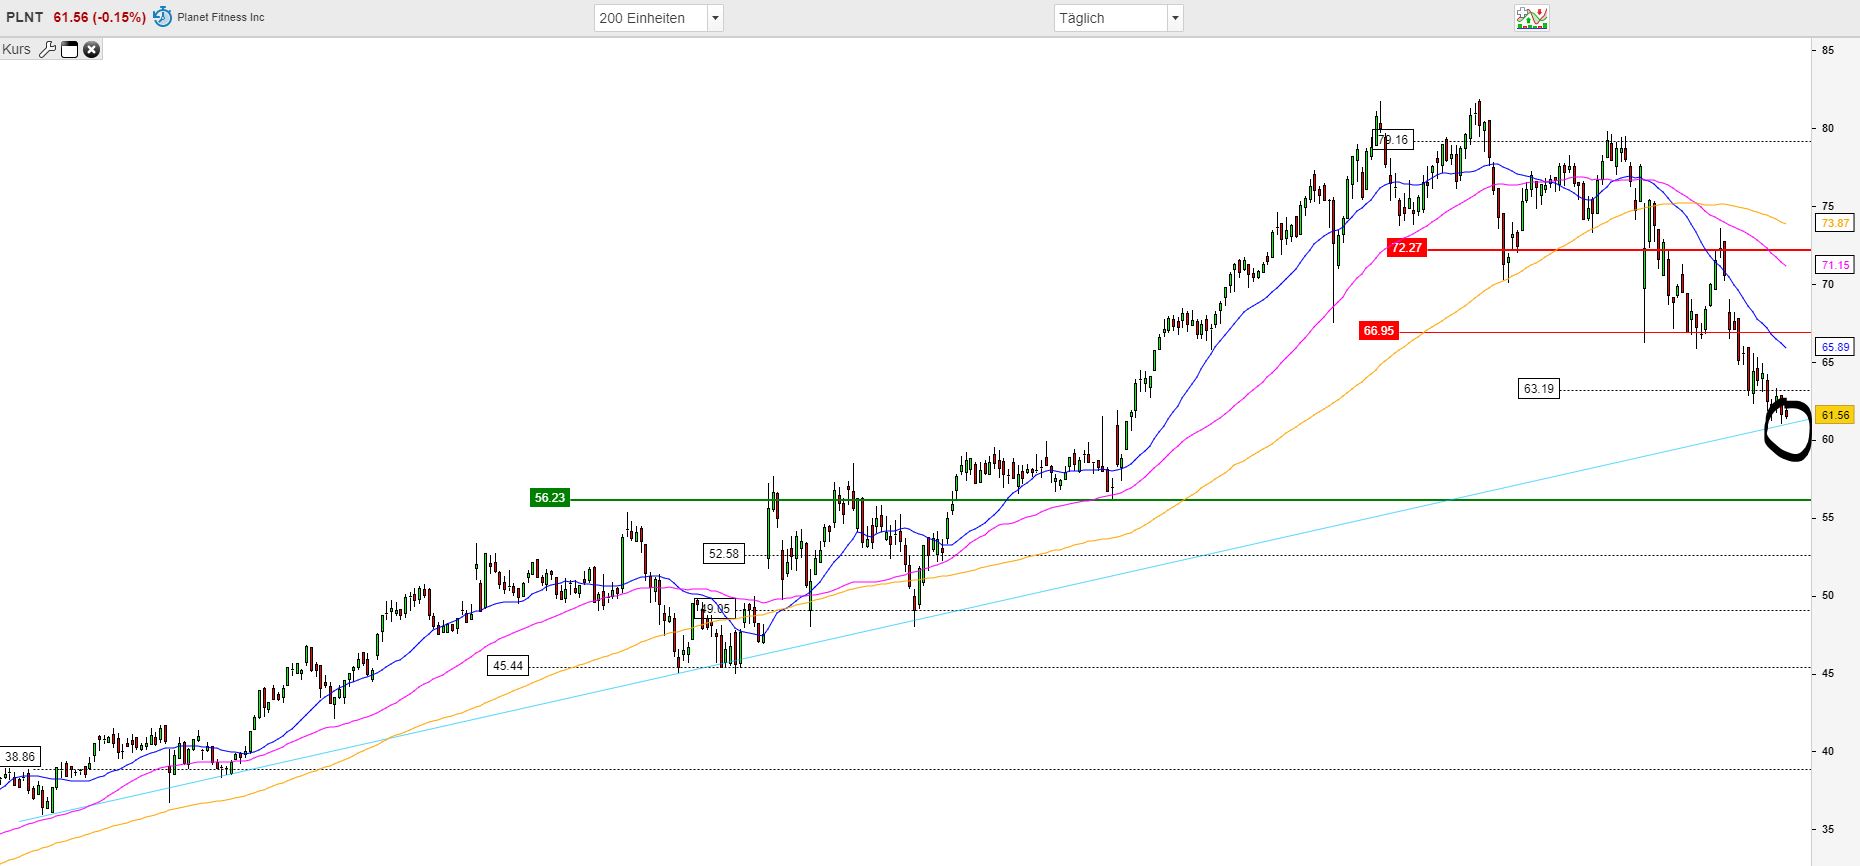
Task: Click the 61.56 current price tag
Action: pyautogui.click(x=1835, y=415)
